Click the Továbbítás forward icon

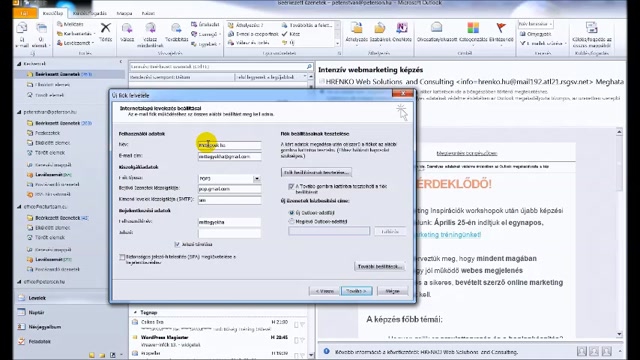[x=176, y=28]
